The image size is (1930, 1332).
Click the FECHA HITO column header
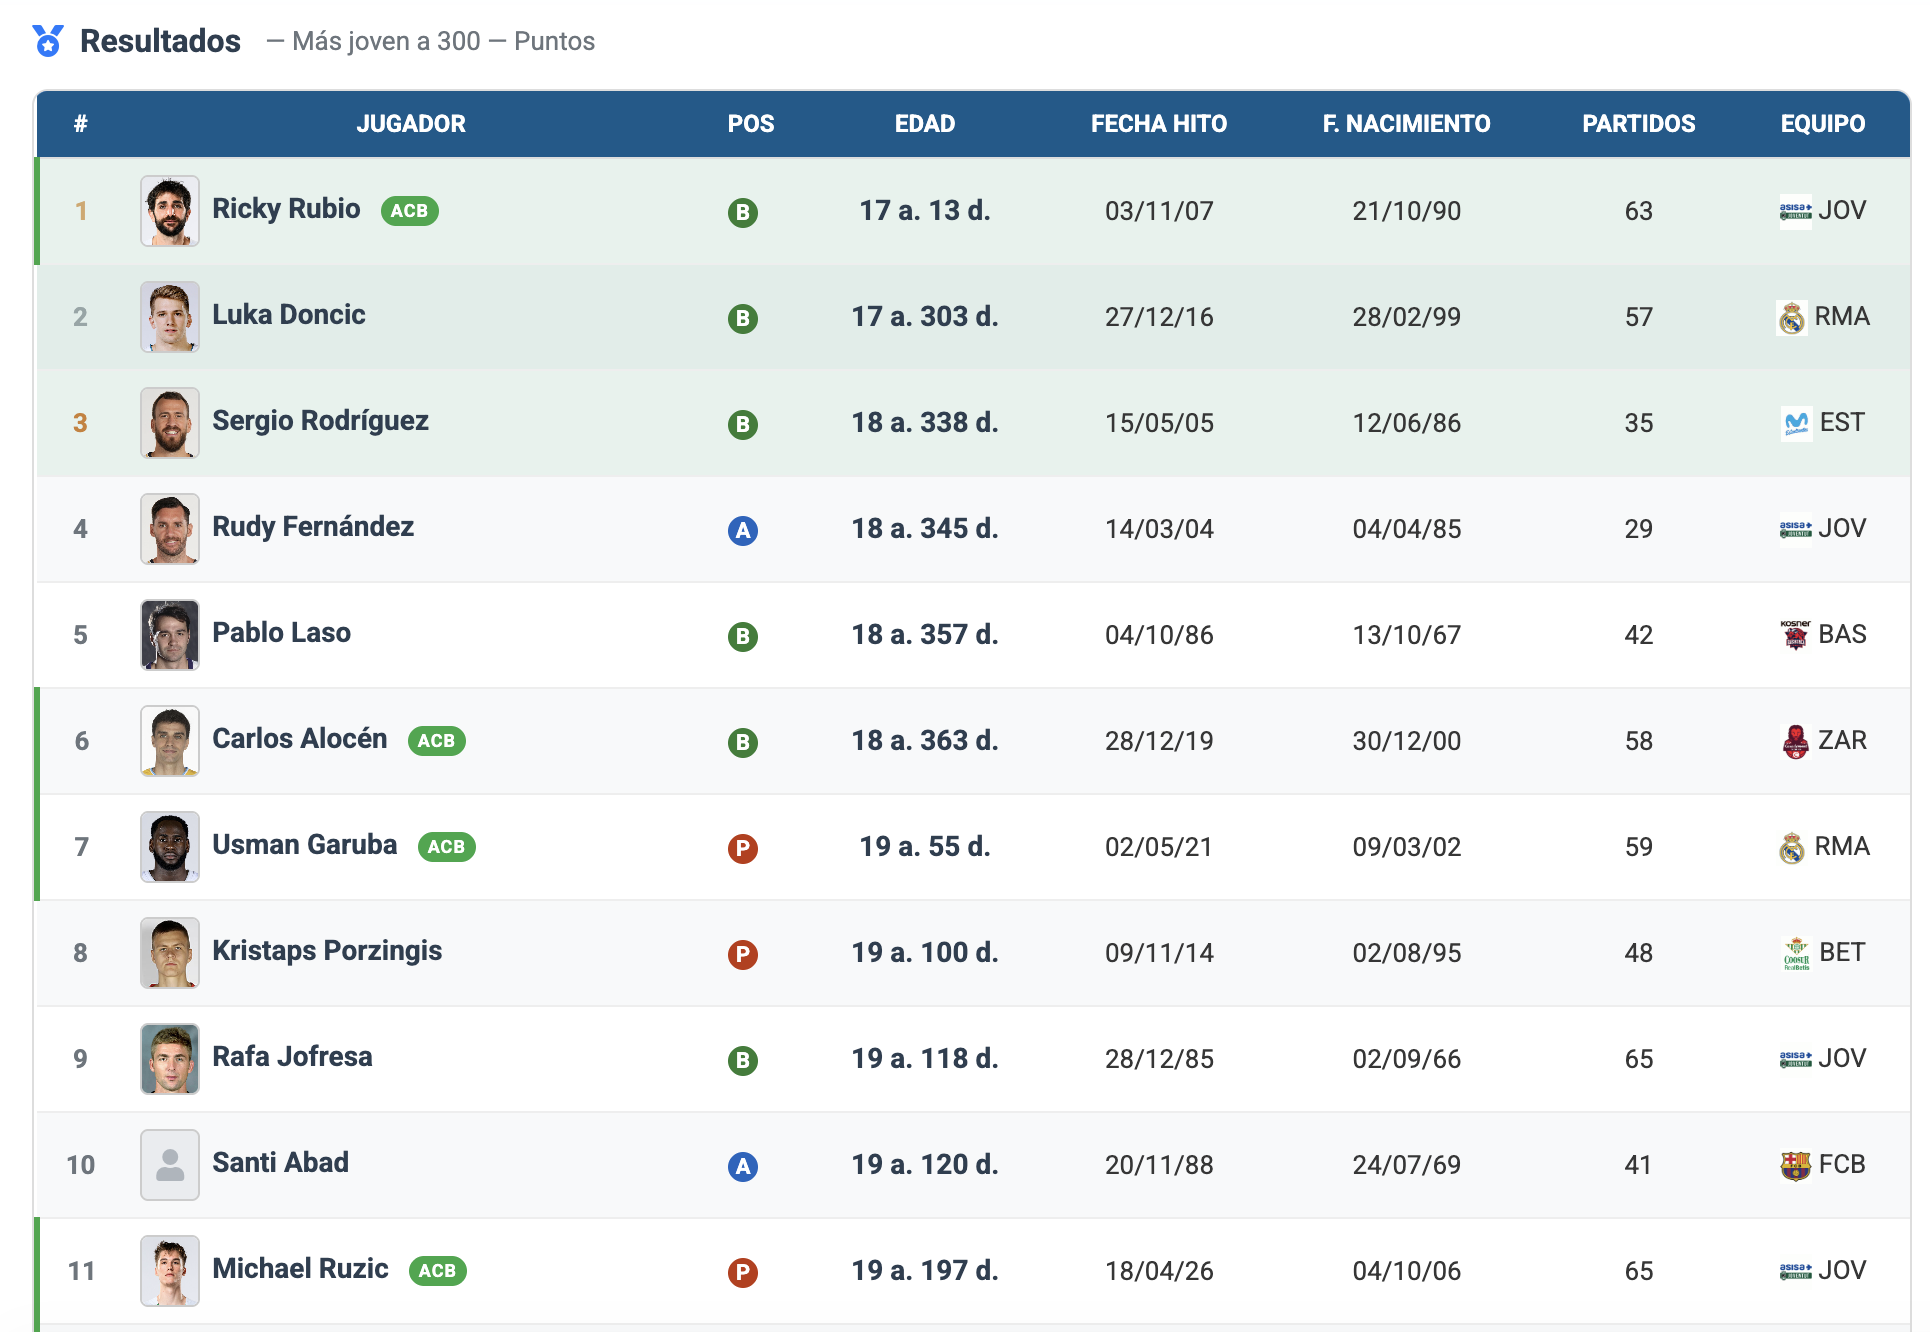pyautogui.click(x=1158, y=124)
